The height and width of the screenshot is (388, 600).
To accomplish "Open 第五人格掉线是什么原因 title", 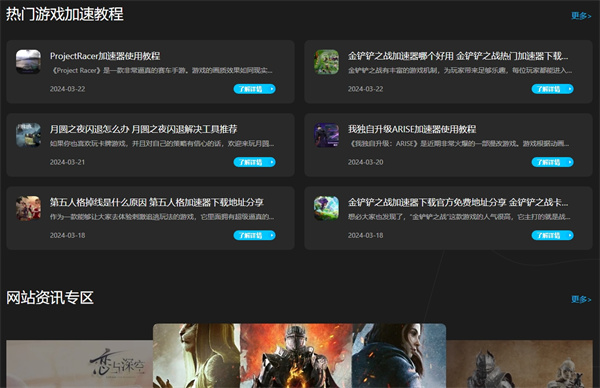I will click(x=157, y=202).
